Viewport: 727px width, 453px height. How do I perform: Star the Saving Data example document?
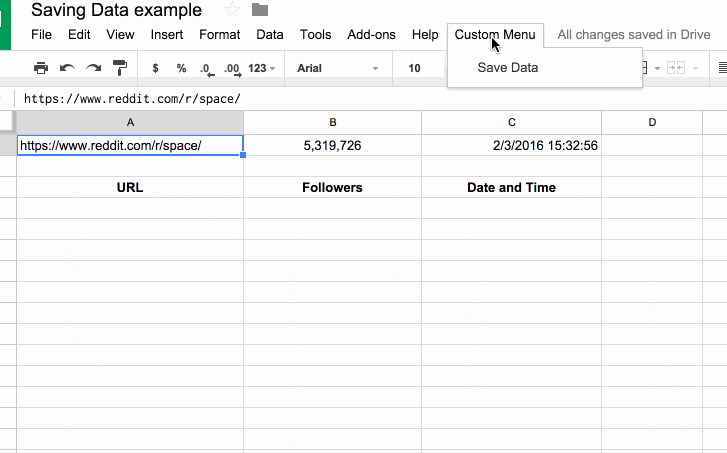click(232, 10)
